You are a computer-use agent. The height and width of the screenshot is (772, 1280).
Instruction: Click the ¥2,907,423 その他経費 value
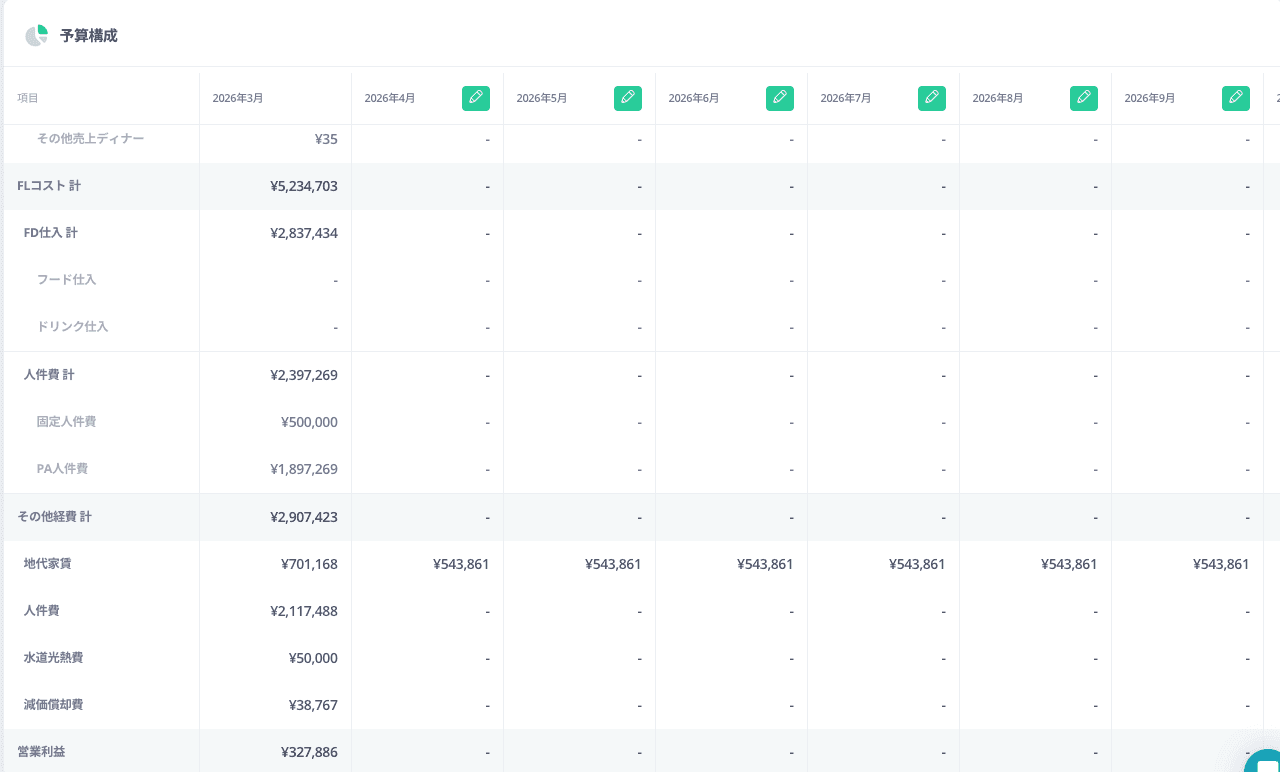coord(304,517)
